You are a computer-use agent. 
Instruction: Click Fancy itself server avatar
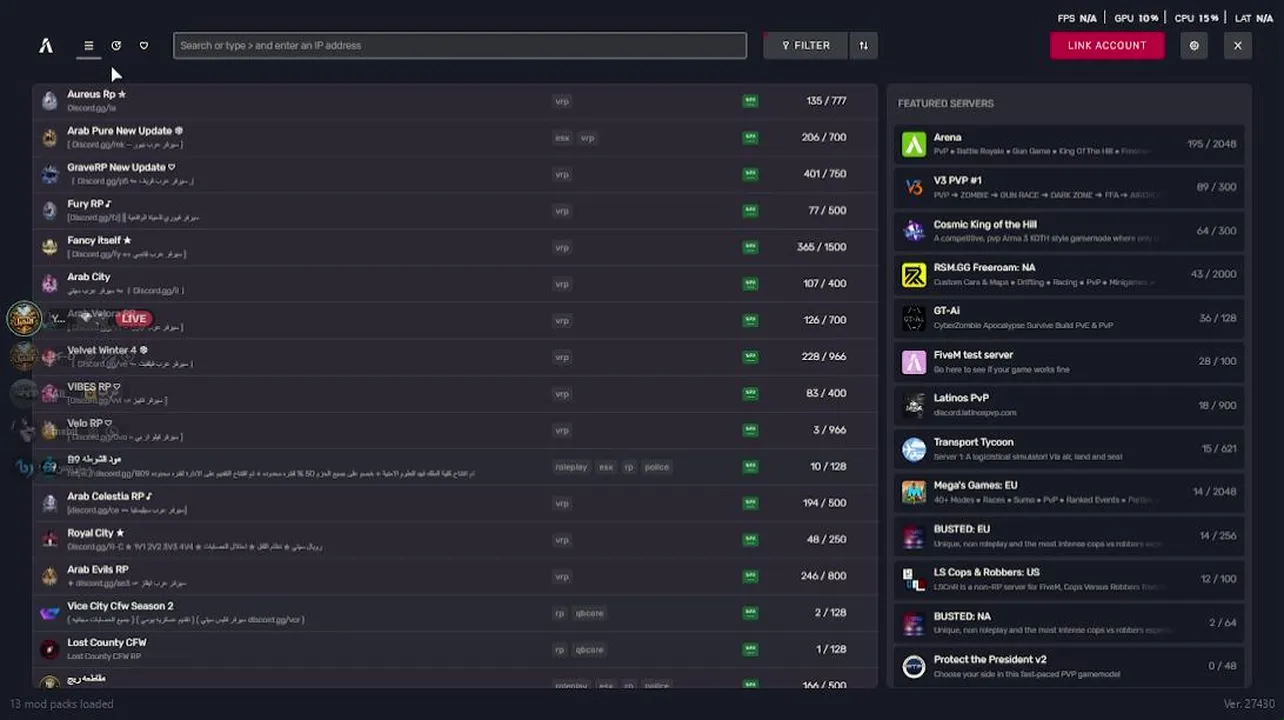click(x=50, y=247)
